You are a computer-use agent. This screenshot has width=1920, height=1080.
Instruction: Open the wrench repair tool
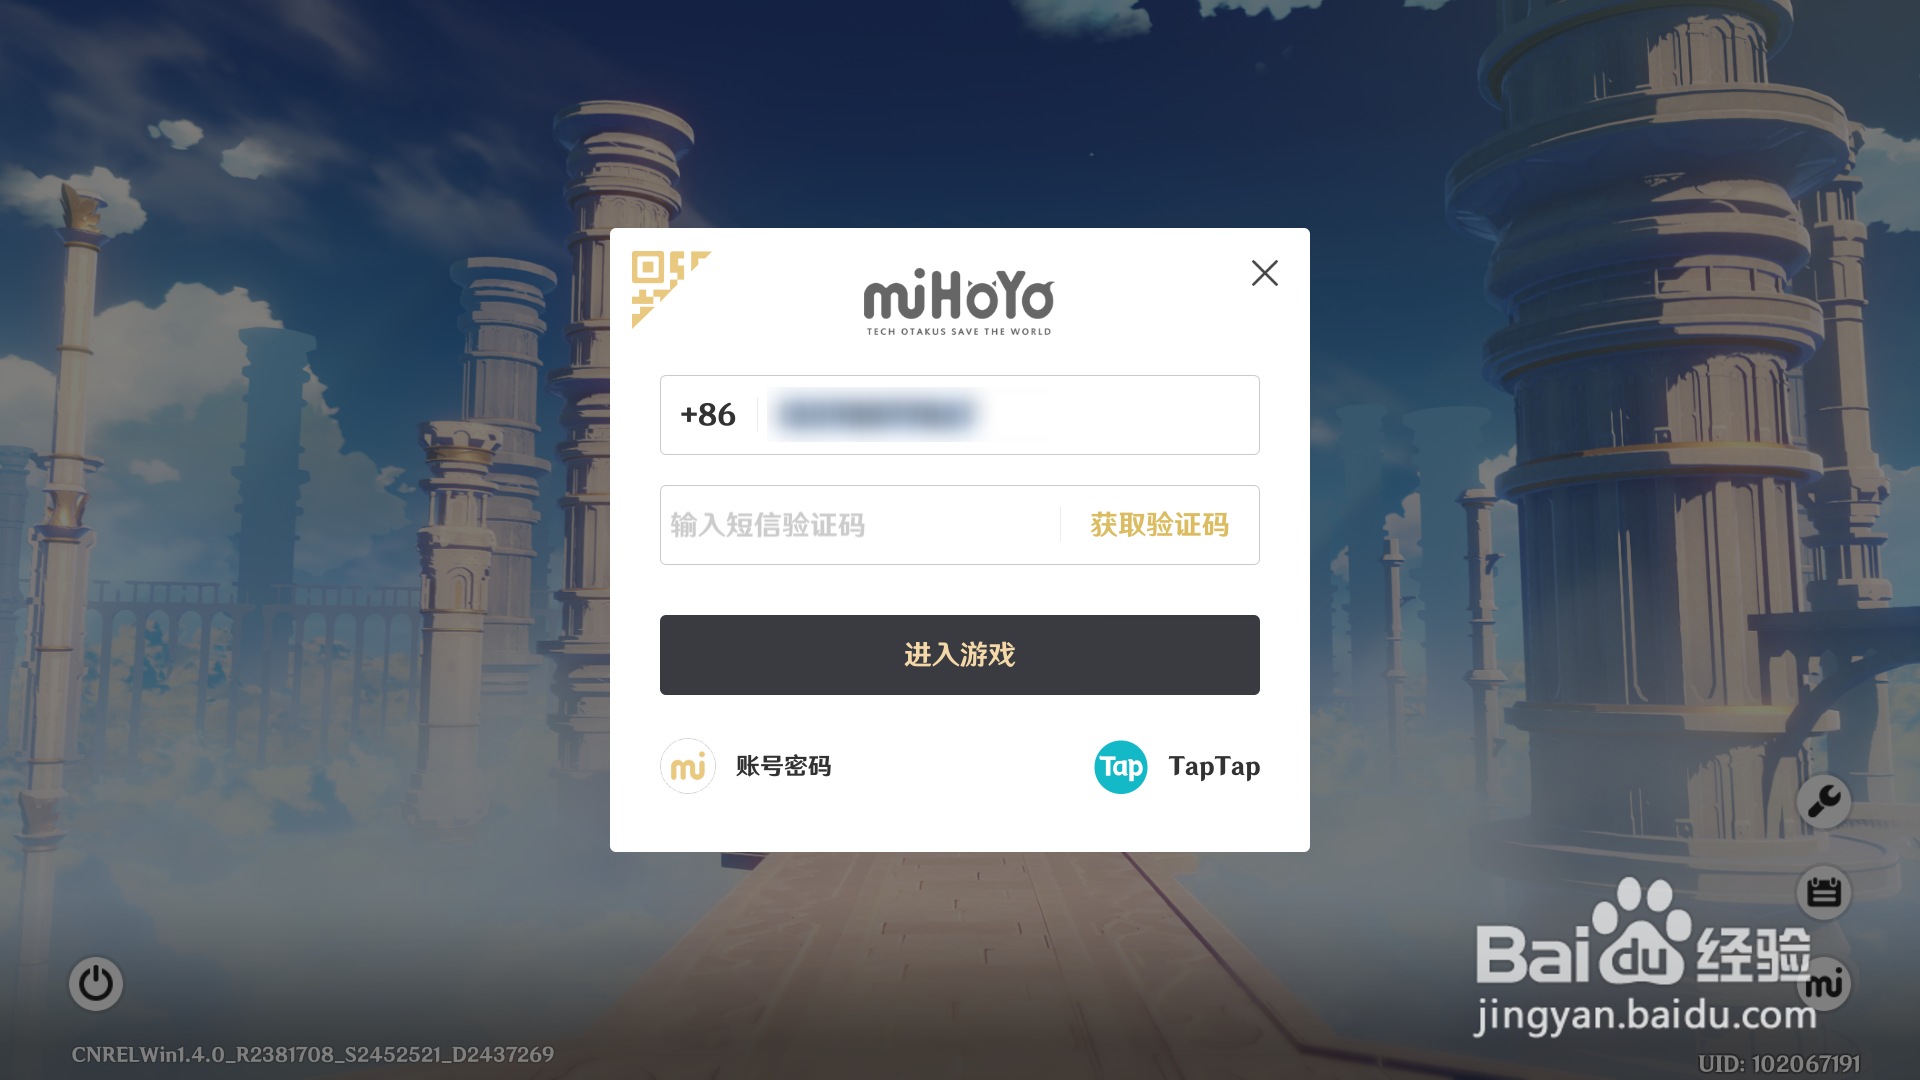point(1824,801)
